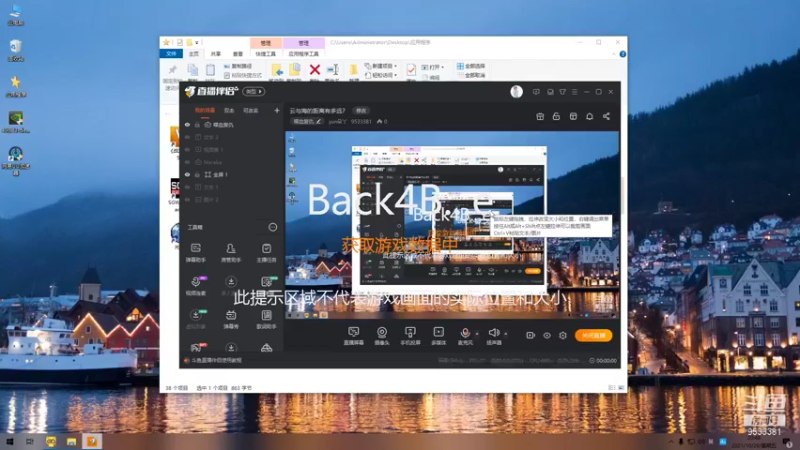Click 复制路径 in Explorer ribbon
This screenshot has width=800, height=450.
pos(238,66)
